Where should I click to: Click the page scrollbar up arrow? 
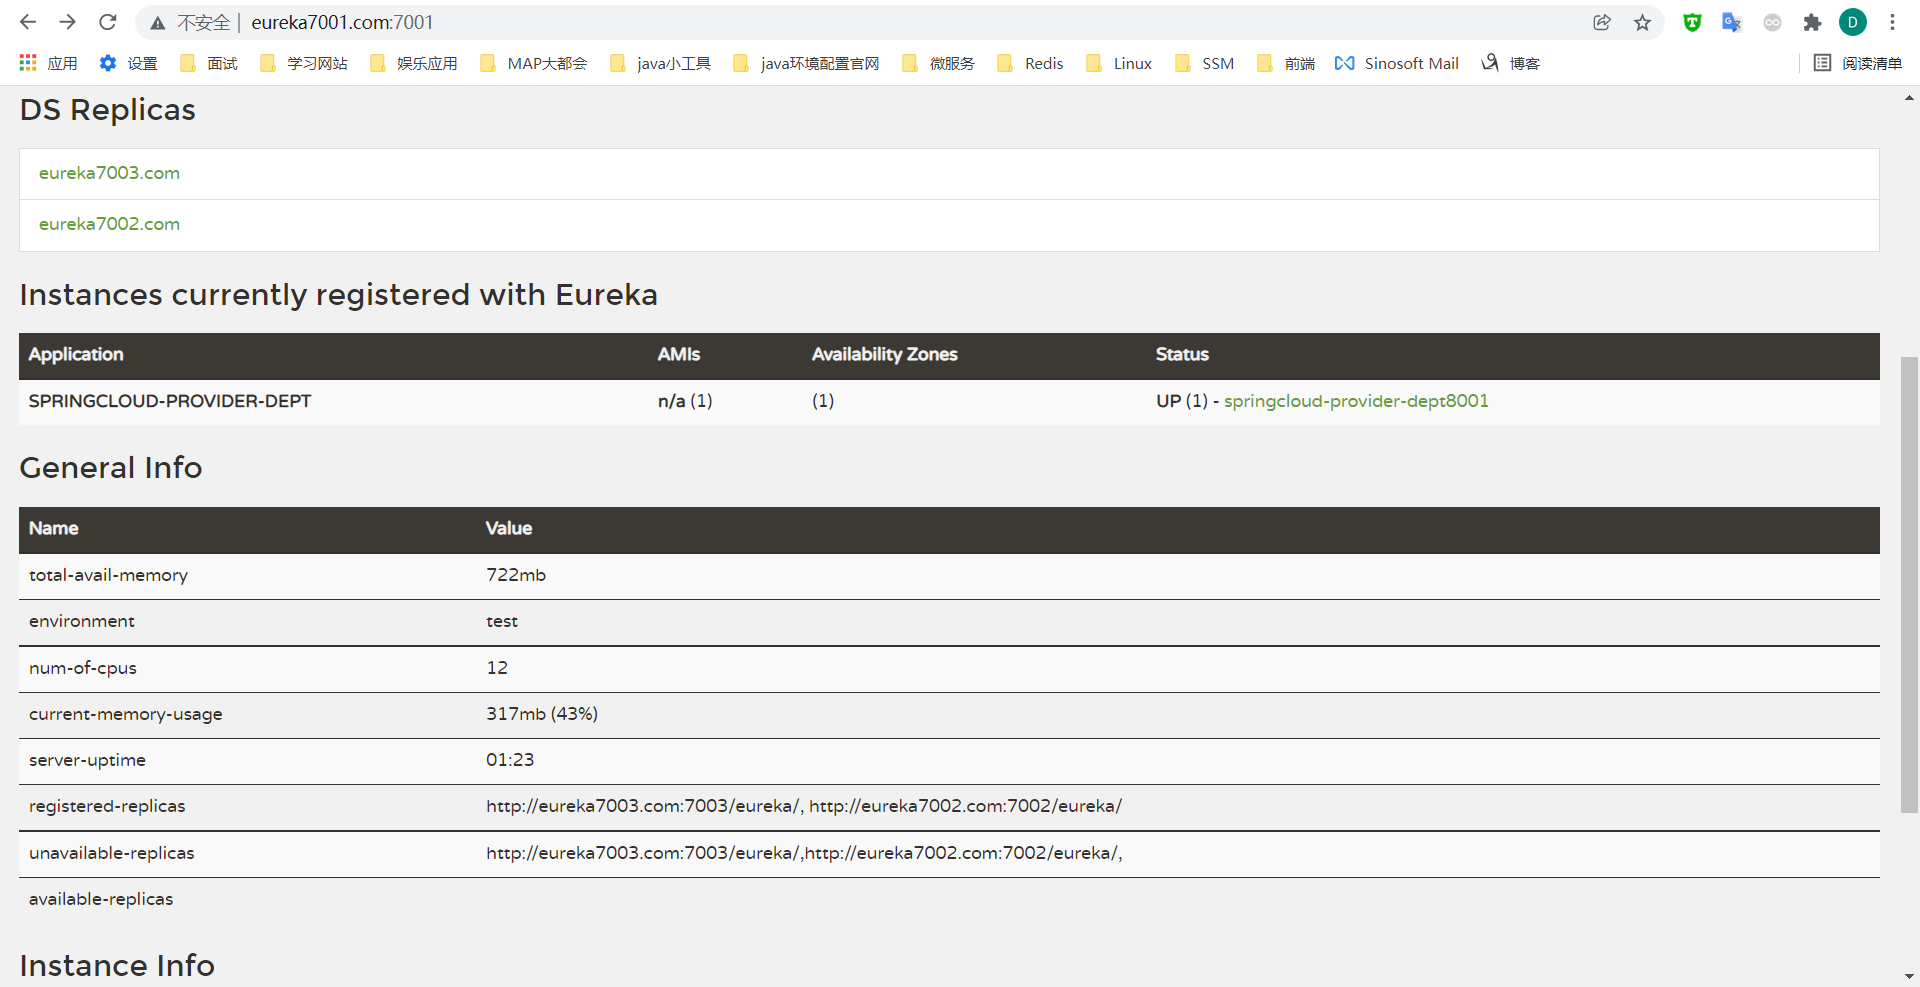pos(1909,98)
